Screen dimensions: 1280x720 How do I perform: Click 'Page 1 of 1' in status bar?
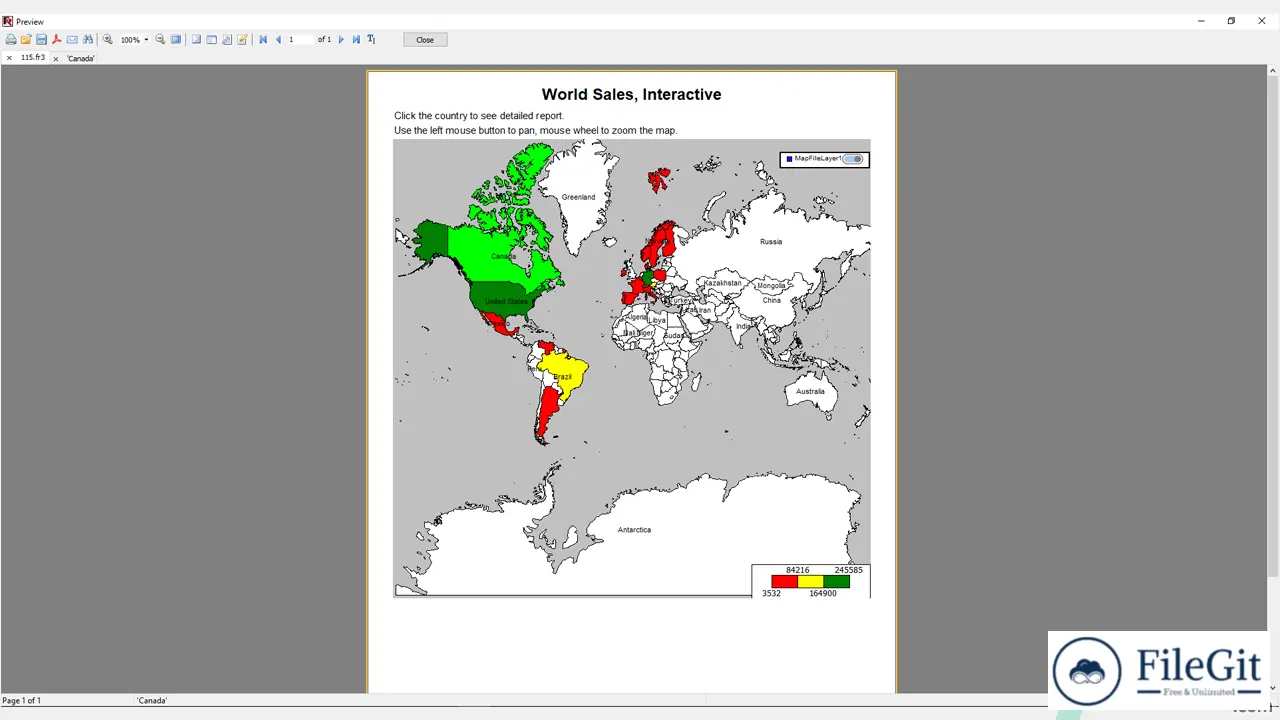[x=21, y=701]
